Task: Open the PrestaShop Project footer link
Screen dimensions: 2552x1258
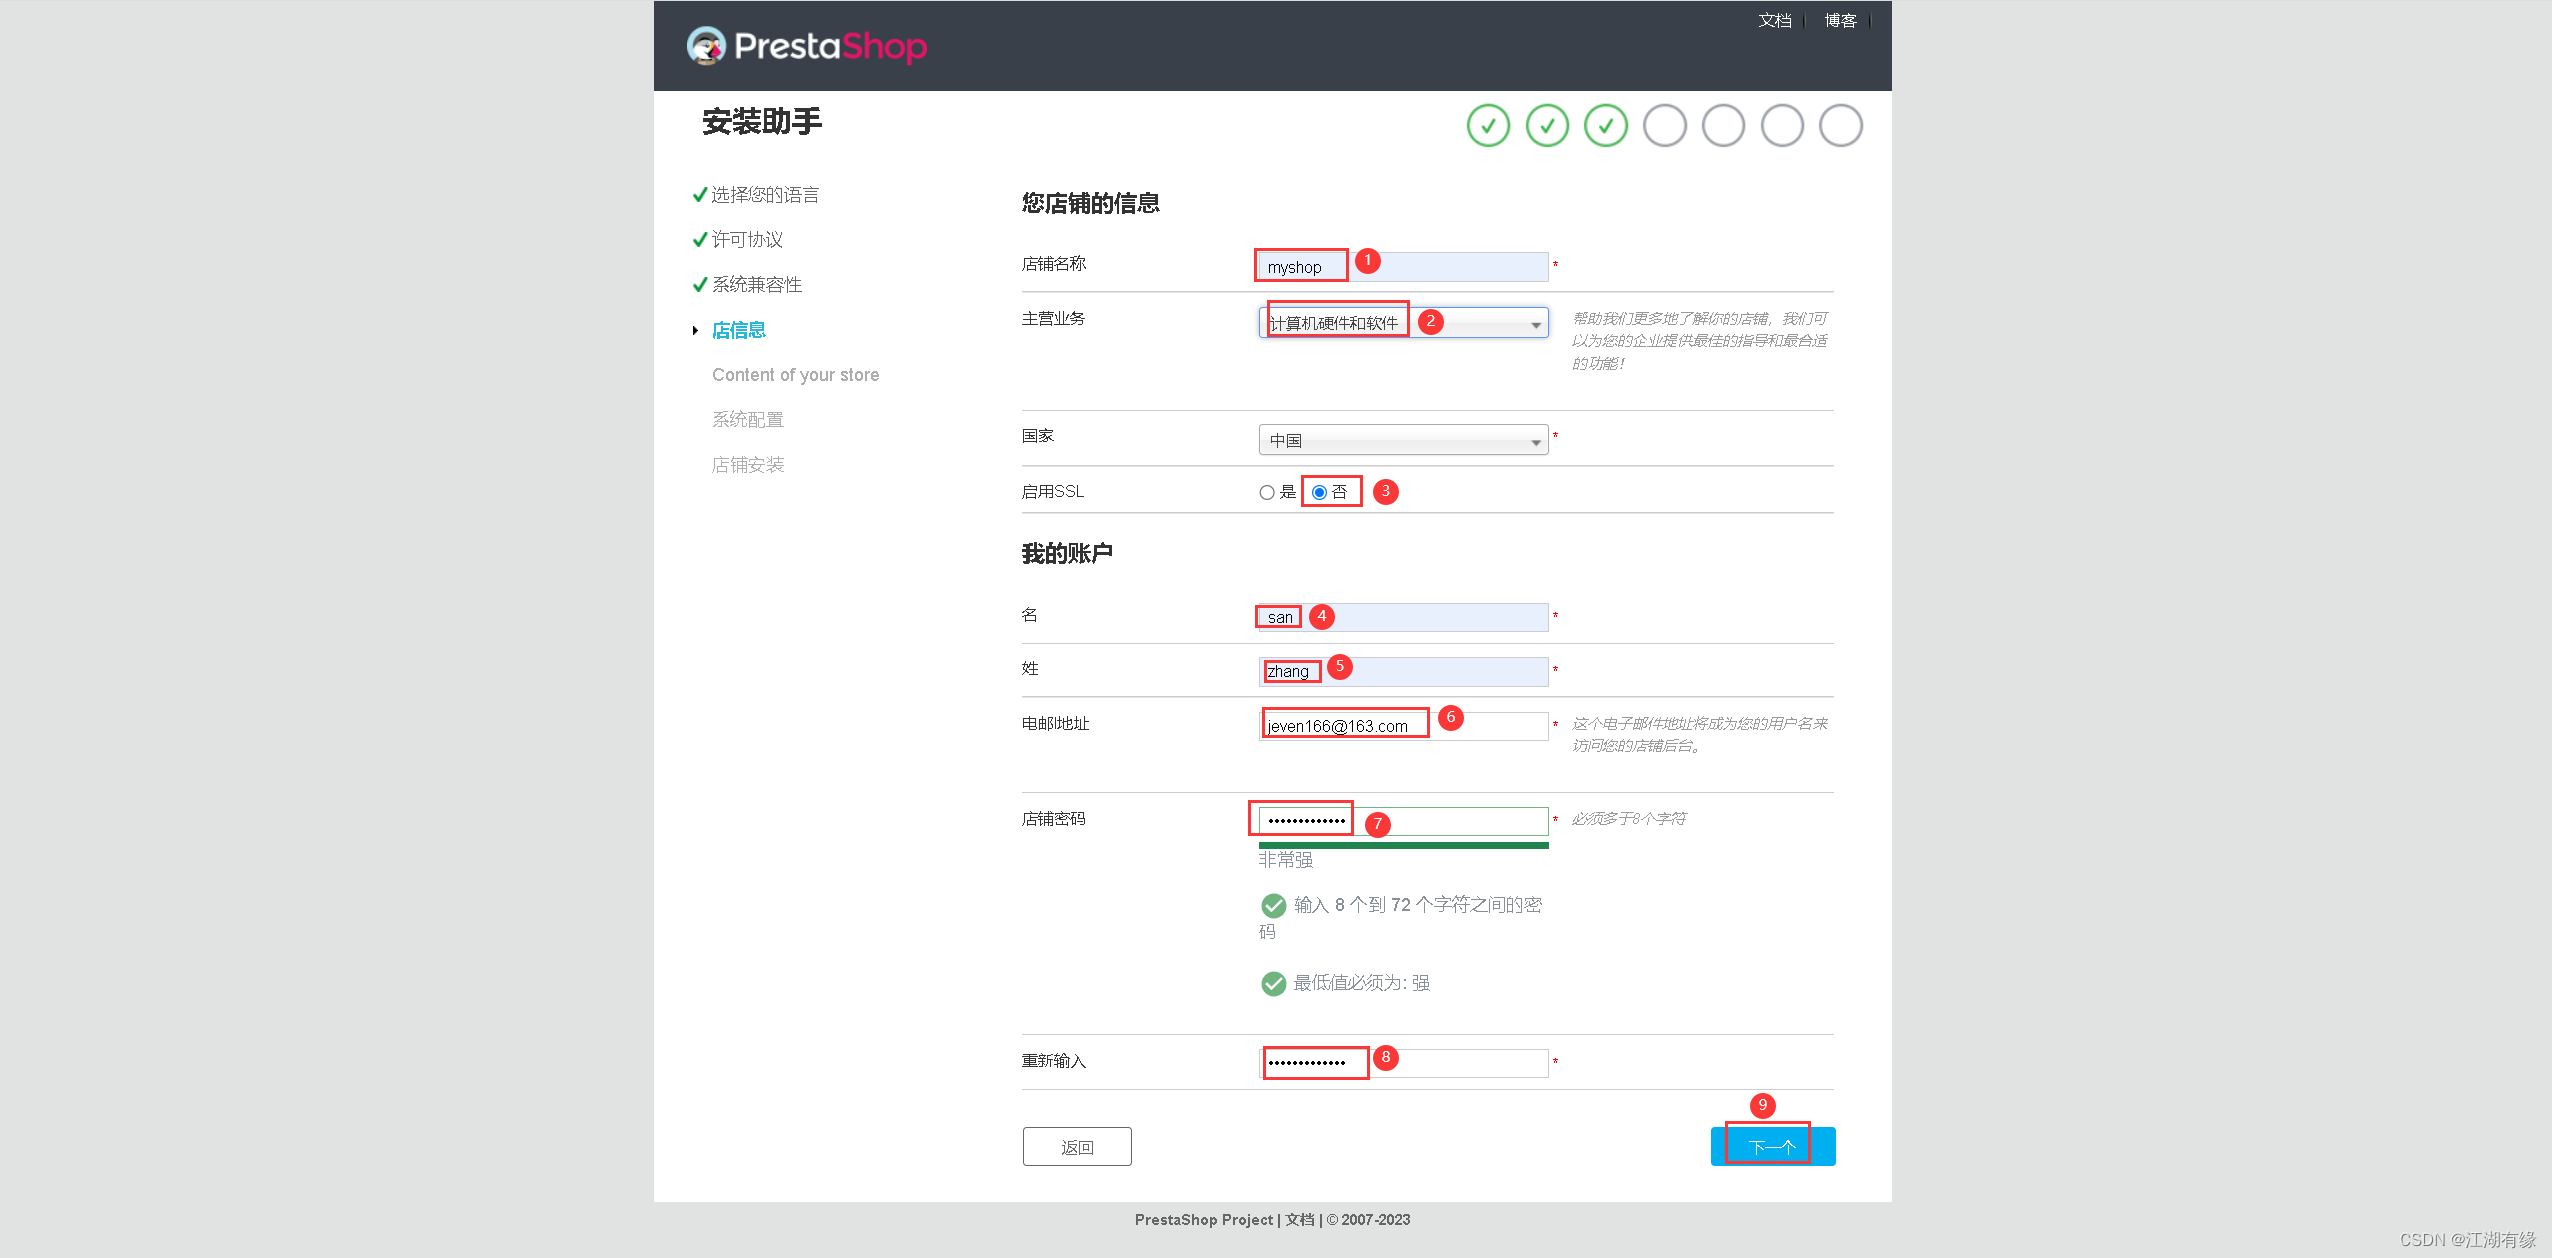Action: pos(1203,1220)
